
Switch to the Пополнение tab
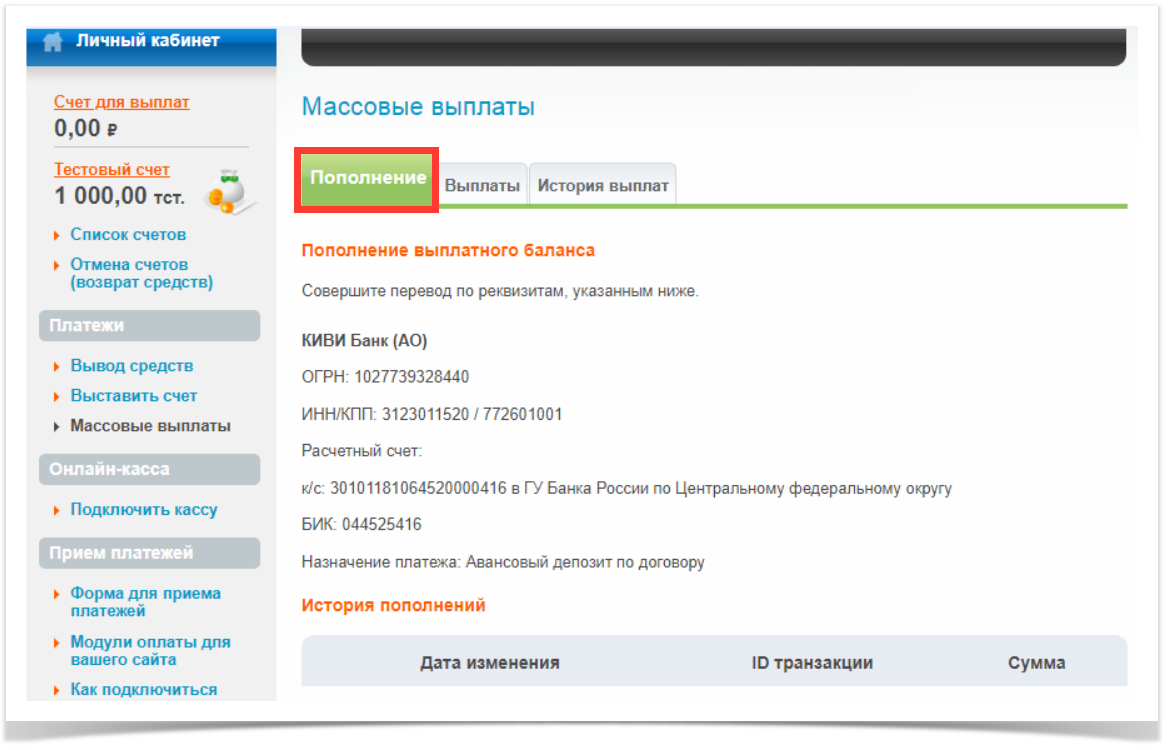[x=367, y=179]
